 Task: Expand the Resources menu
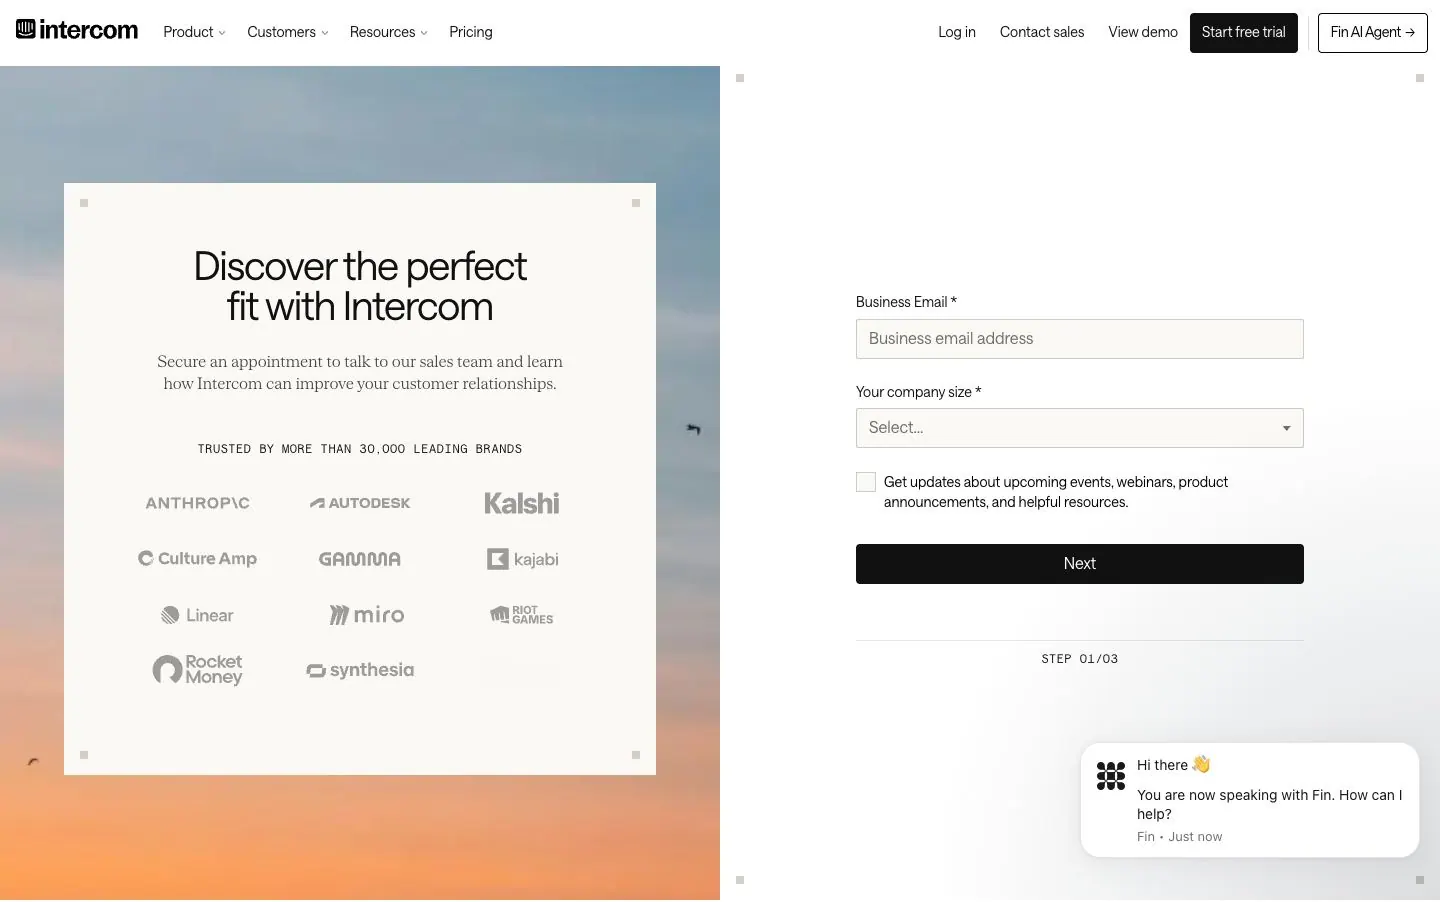tap(389, 32)
